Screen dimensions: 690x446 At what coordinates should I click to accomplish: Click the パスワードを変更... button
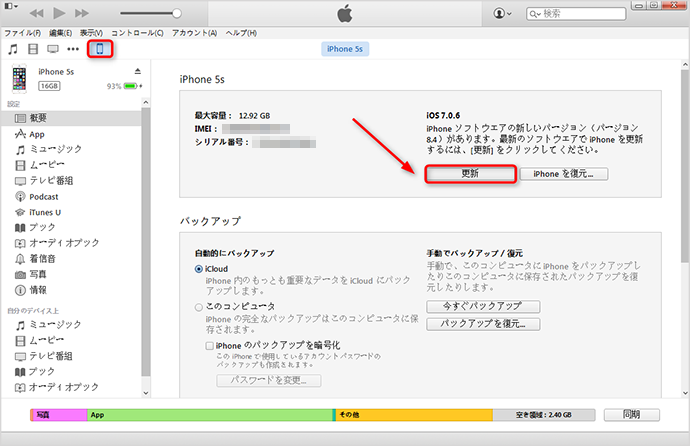coord(268,380)
